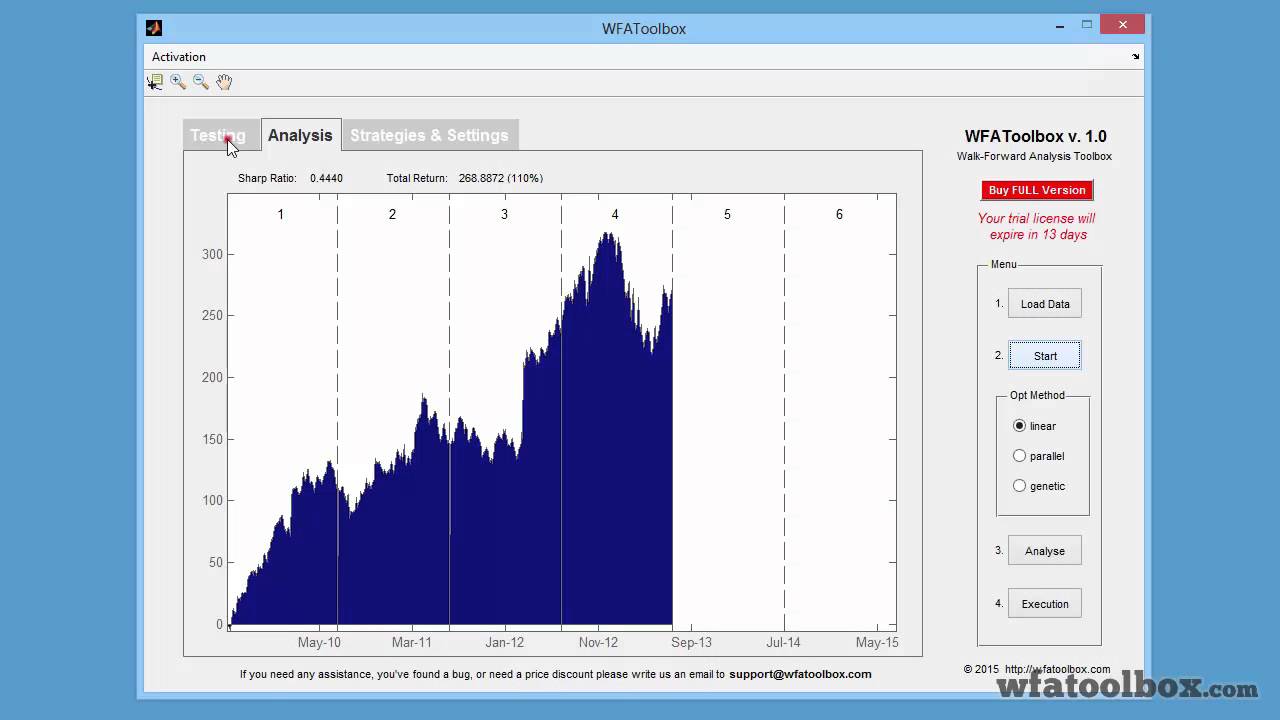
Task: Click walk-forward period label 3 on chart
Action: point(504,214)
